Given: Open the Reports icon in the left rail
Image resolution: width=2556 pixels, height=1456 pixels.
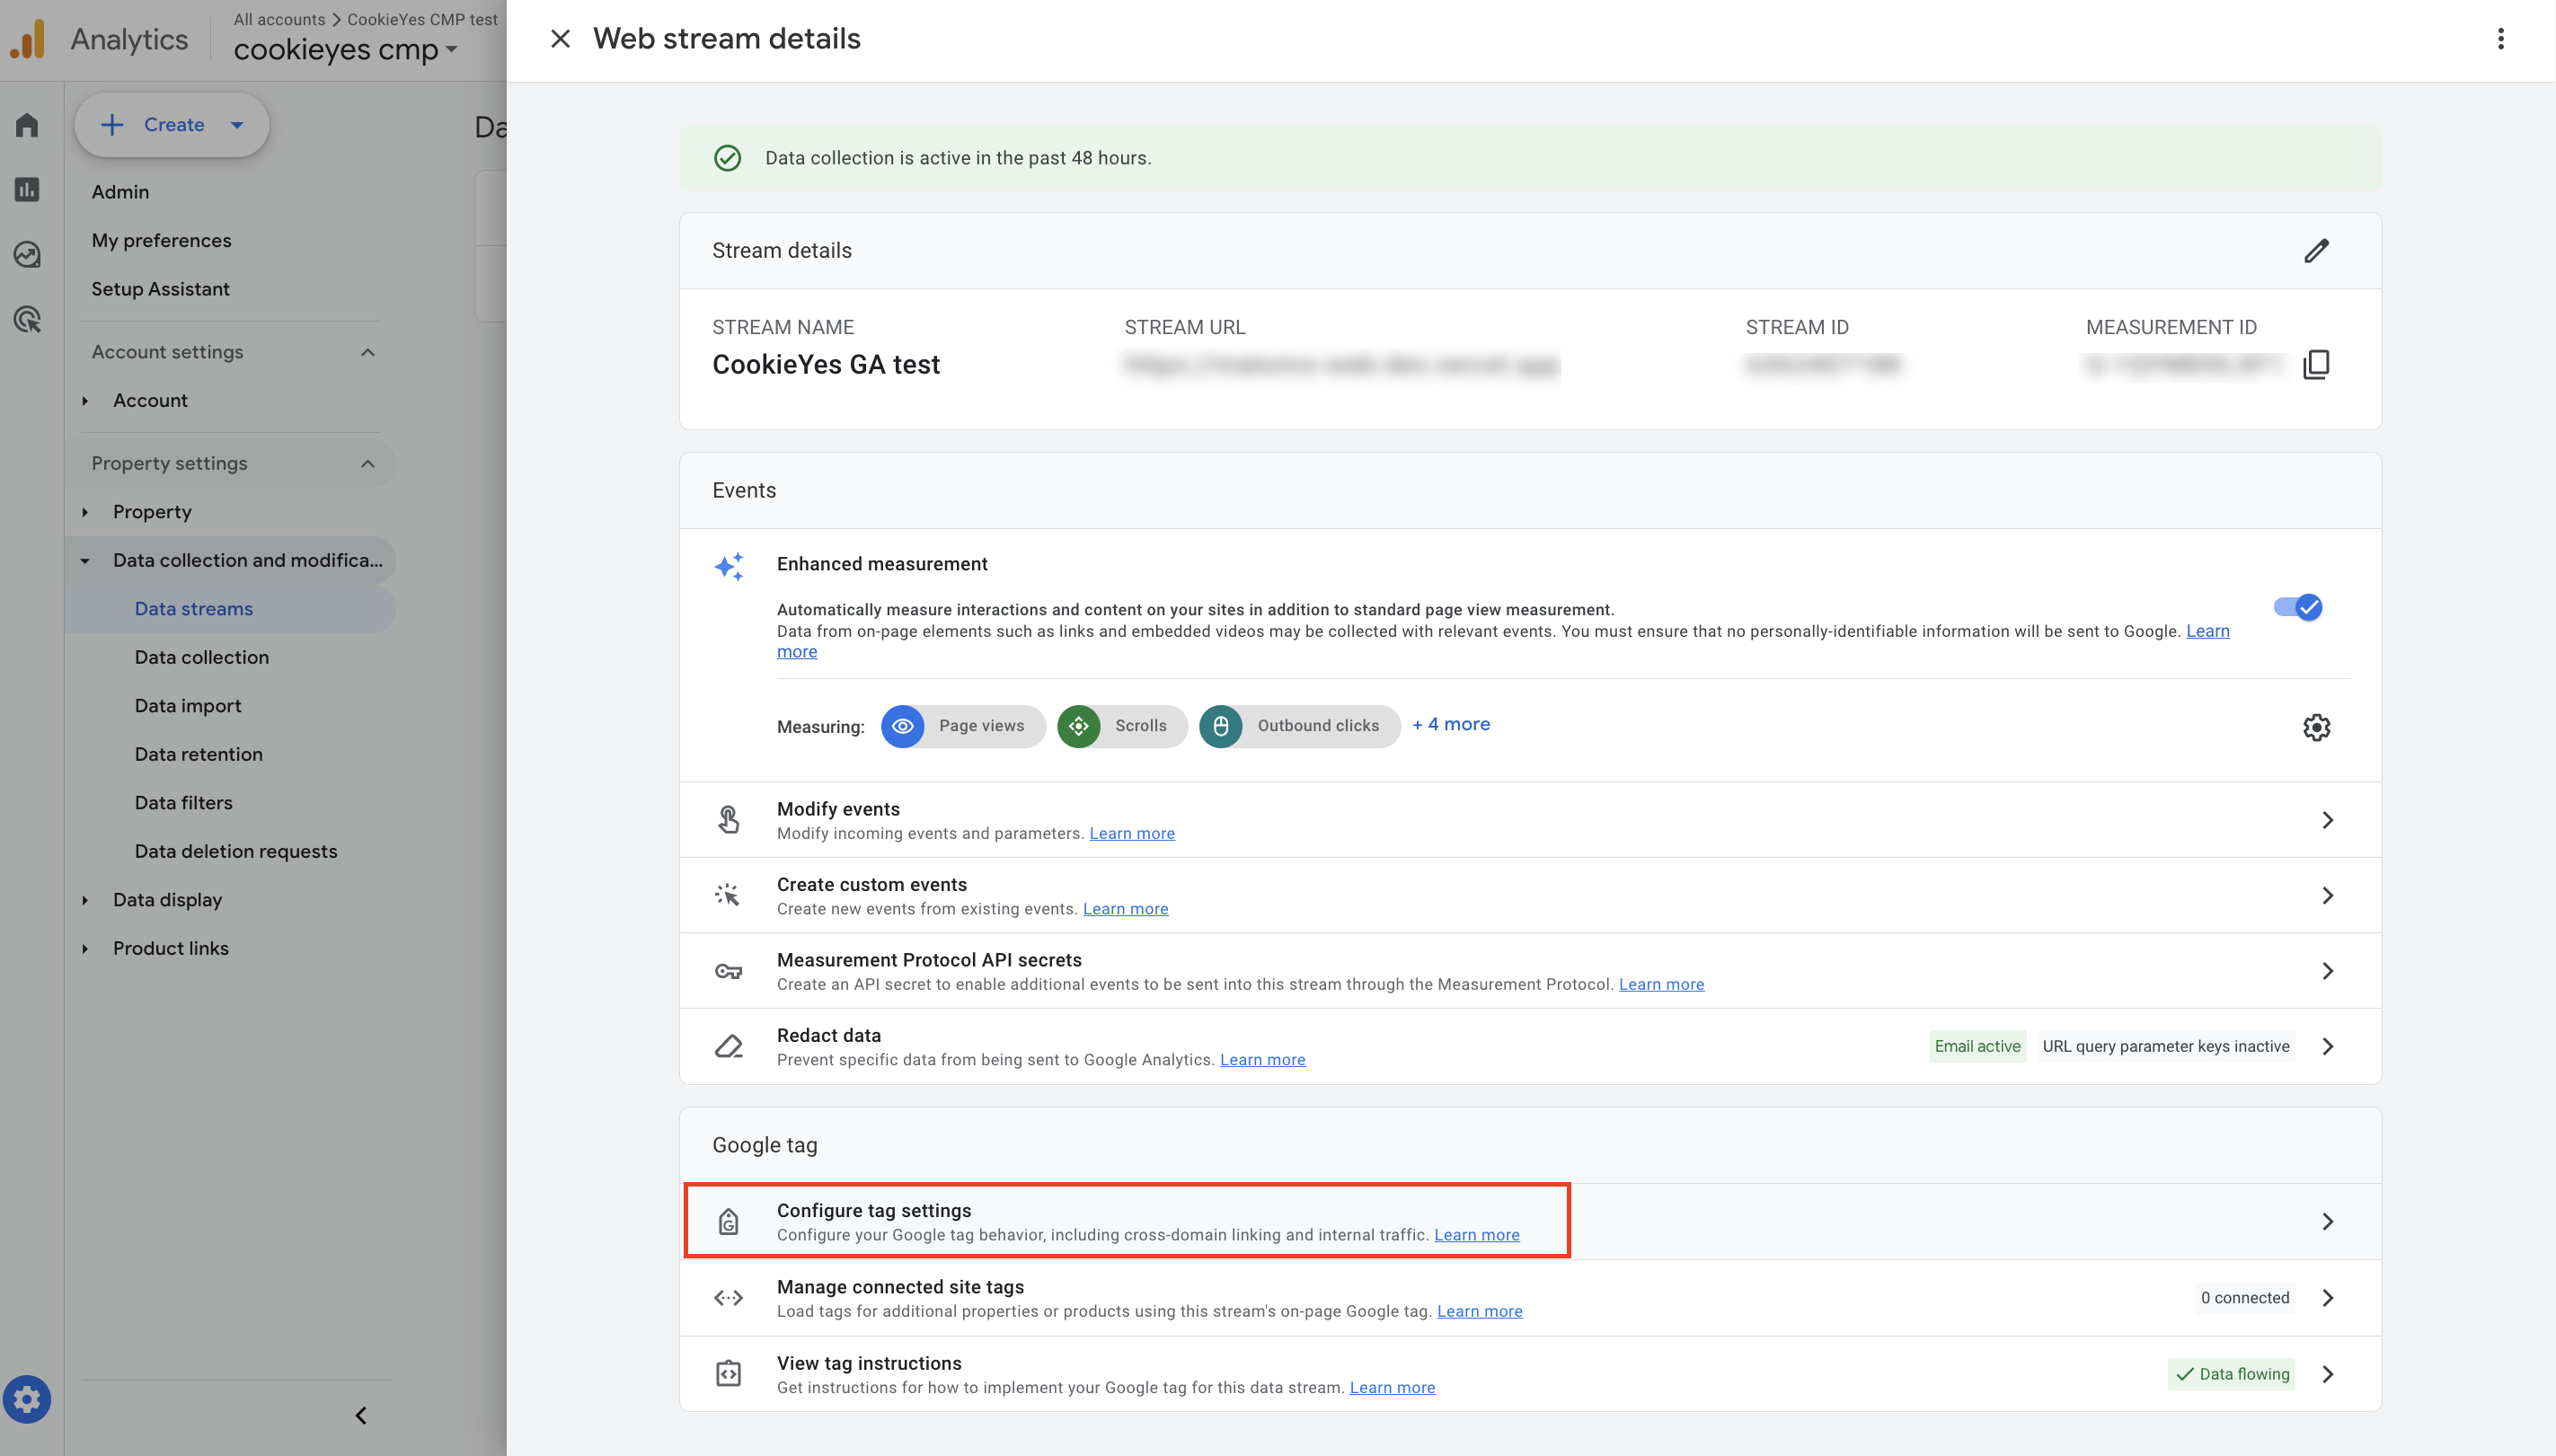Looking at the screenshot, I should [27, 190].
